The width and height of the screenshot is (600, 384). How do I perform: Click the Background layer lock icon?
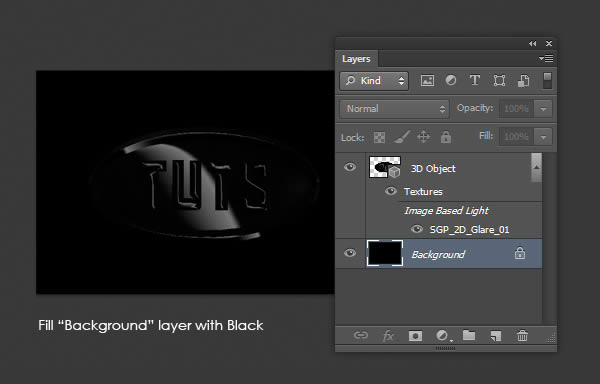(x=520, y=253)
